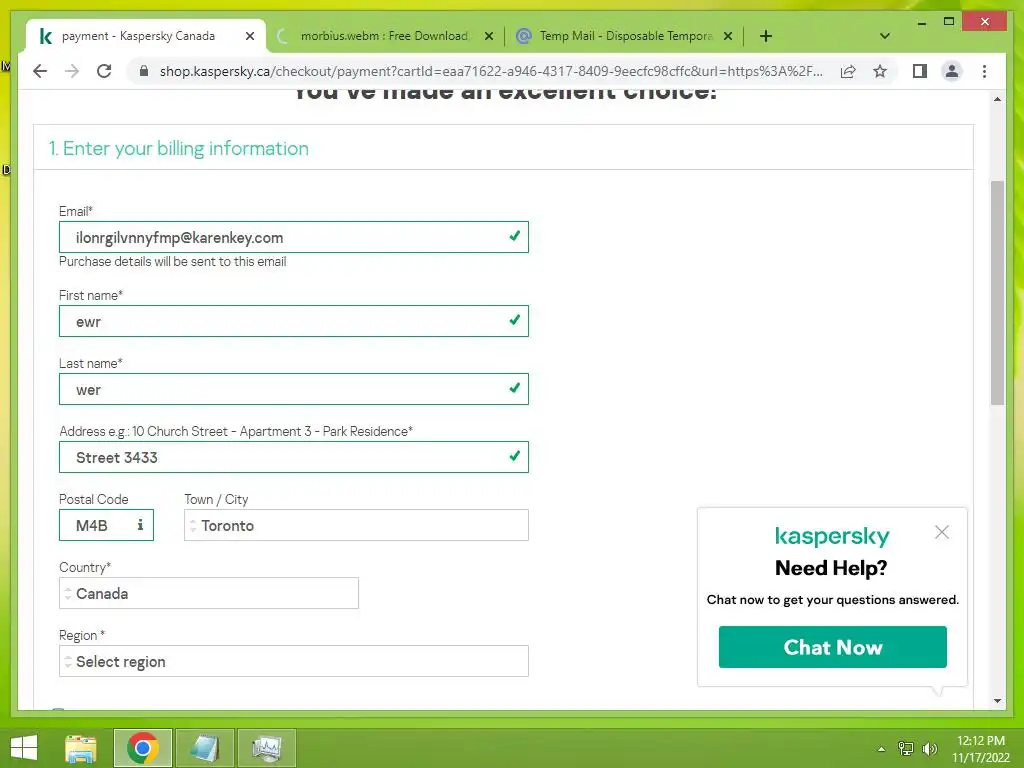Click the page scrollbar down arrow
This screenshot has height=768, width=1024.
click(x=997, y=701)
